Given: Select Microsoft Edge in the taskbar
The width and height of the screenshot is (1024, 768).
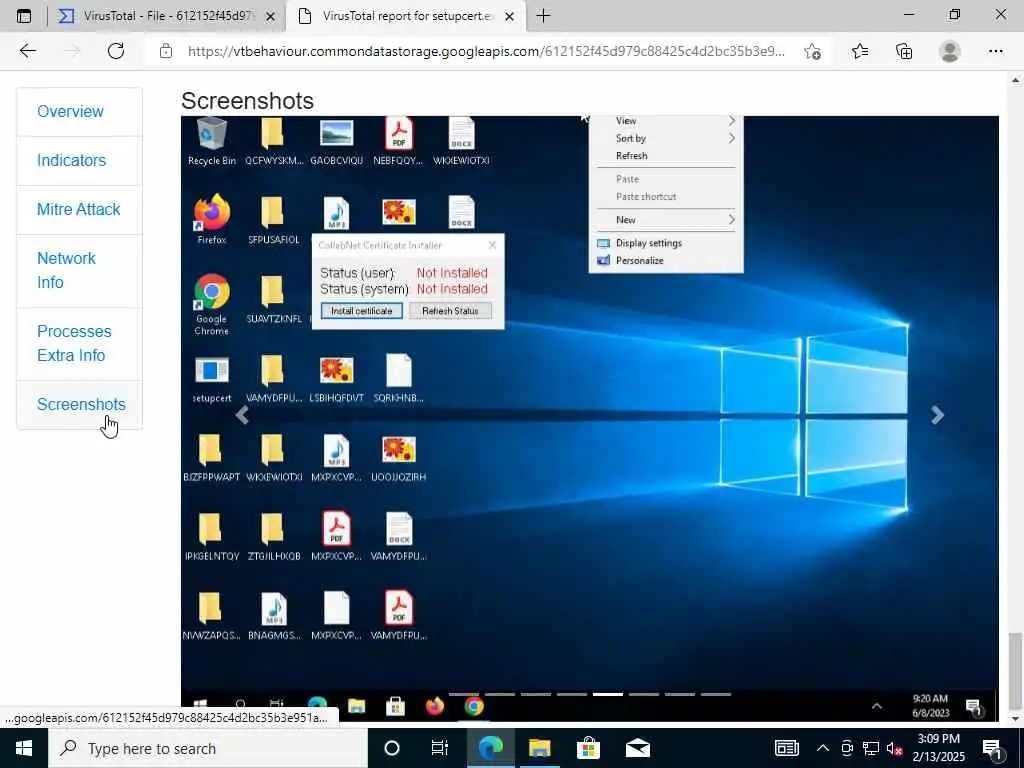Looking at the screenshot, I should click(490, 748).
